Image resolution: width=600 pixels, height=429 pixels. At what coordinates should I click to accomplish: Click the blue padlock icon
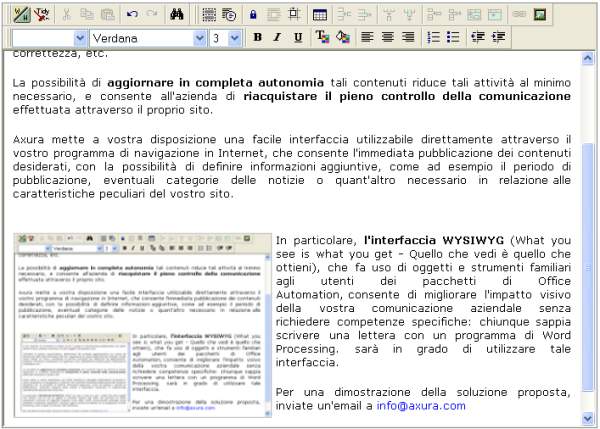[x=251, y=15]
